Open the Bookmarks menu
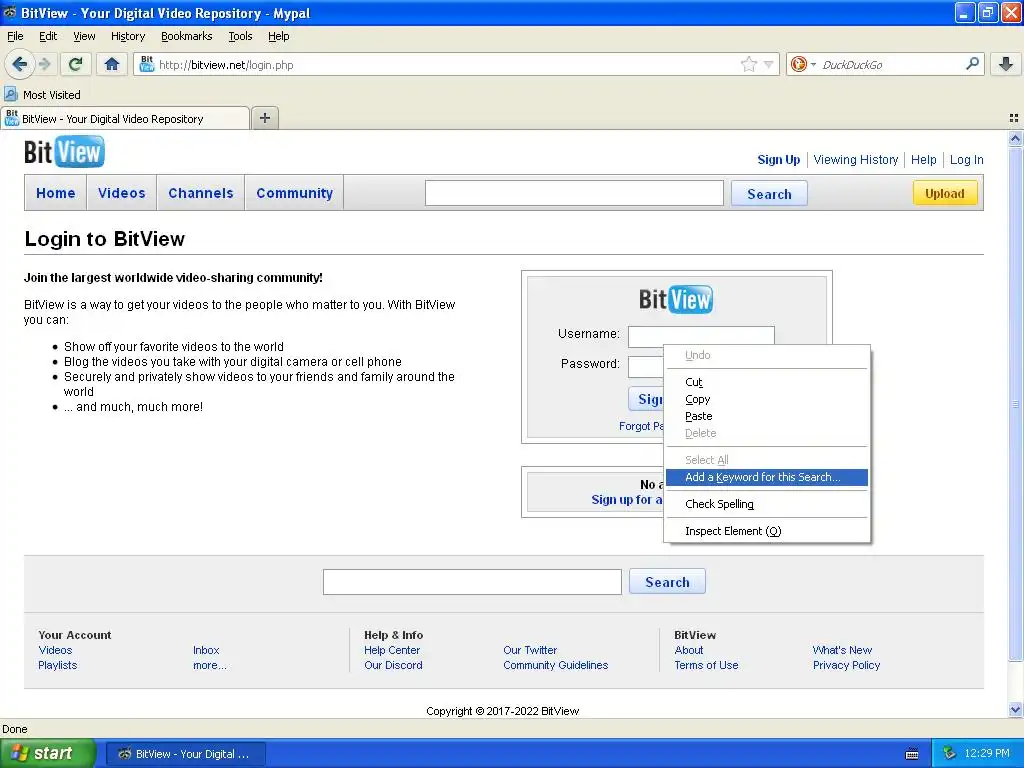The image size is (1024, 768). coord(187,36)
